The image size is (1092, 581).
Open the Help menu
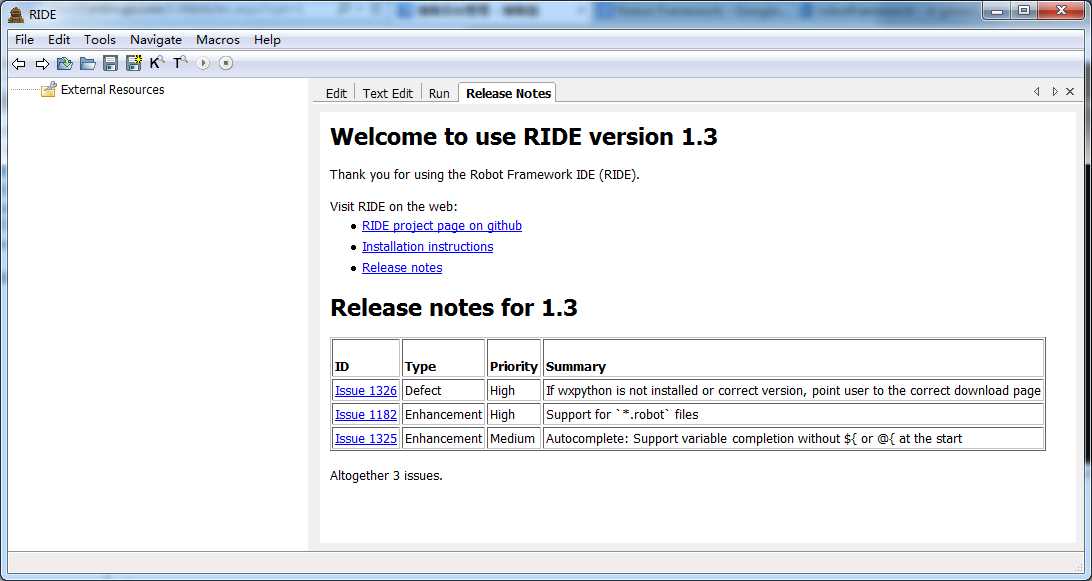pos(267,40)
